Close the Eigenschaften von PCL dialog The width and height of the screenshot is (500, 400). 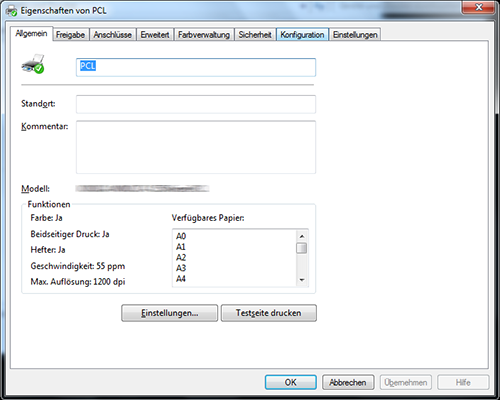[x=479, y=7]
